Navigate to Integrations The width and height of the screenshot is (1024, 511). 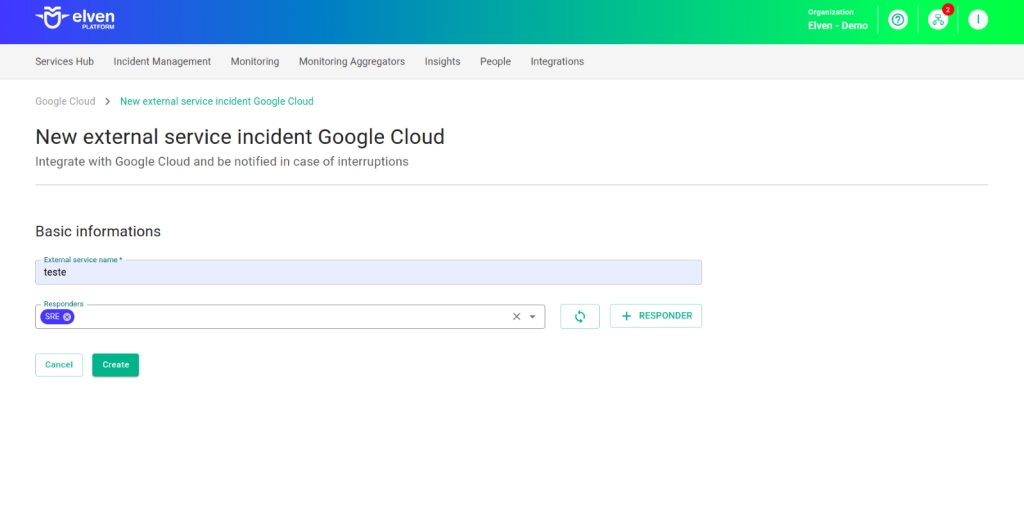(x=557, y=61)
